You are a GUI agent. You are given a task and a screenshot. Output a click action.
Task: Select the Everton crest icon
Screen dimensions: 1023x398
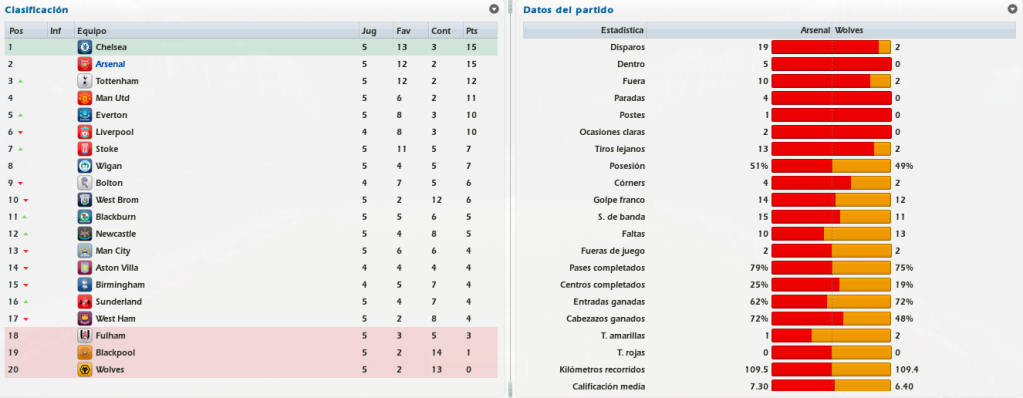(x=84, y=115)
